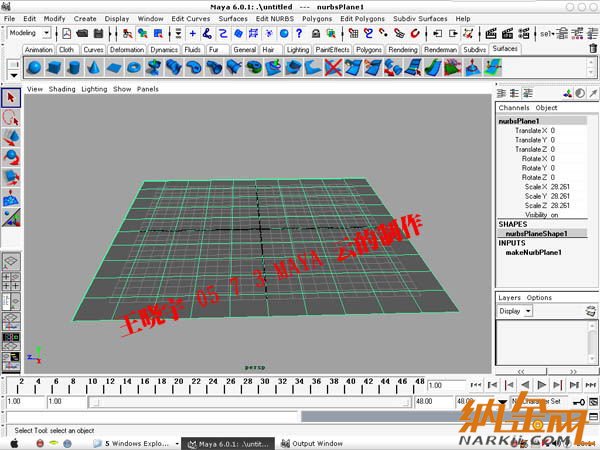This screenshot has width=600, height=450.
Task: Open the Modeling menu set dropdown
Action: tap(29, 33)
